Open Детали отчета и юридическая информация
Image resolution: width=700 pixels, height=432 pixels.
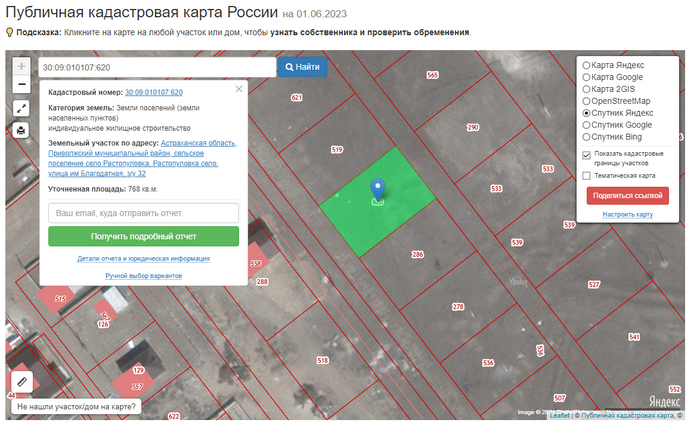pyautogui.click(x=143, y=258)
